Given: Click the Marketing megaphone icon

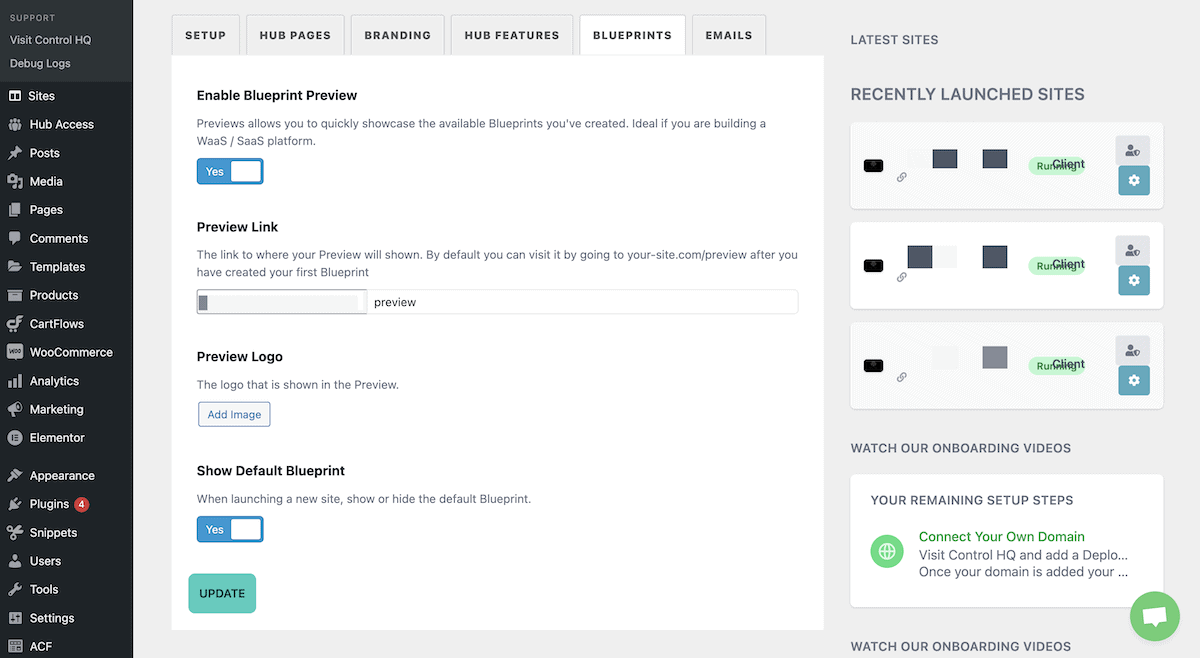Looking at the screenshot, I should click(15, 409).
